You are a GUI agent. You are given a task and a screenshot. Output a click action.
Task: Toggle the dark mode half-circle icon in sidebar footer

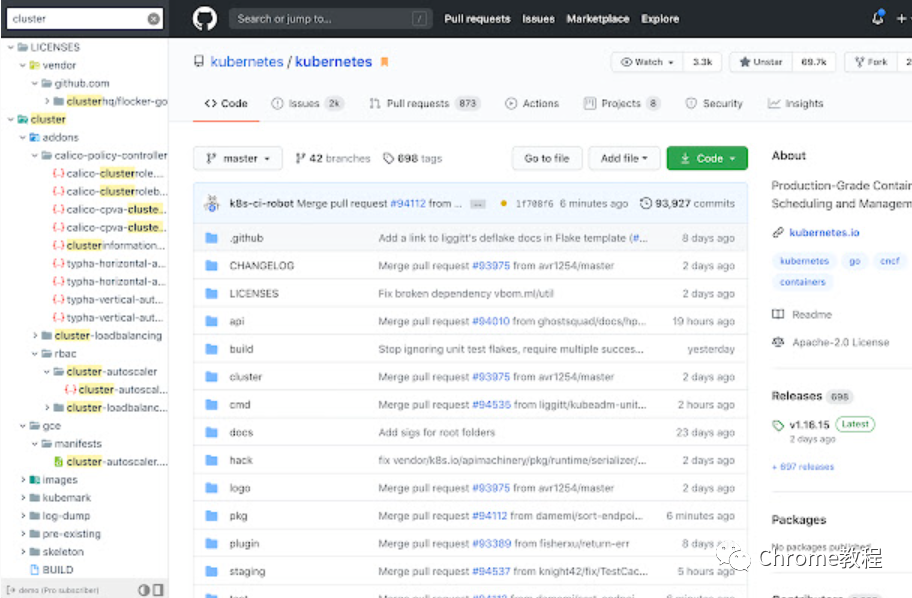click(x=144, y=589)
